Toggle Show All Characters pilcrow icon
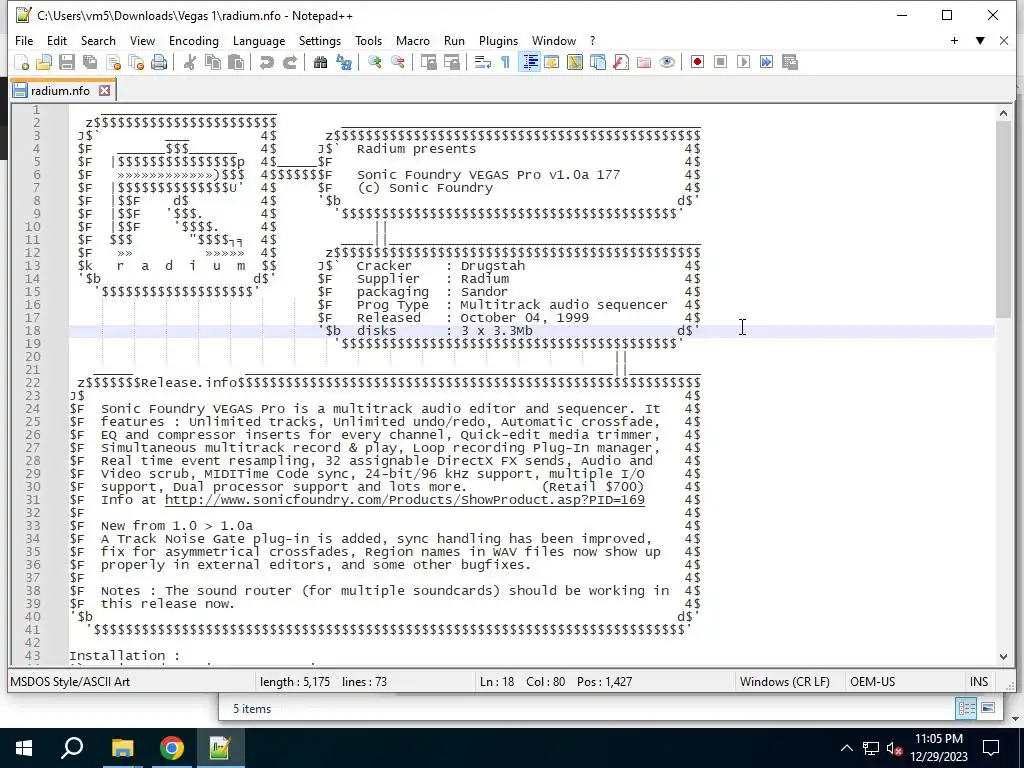Screen dimensions: 1024x768 pos(505,62)
